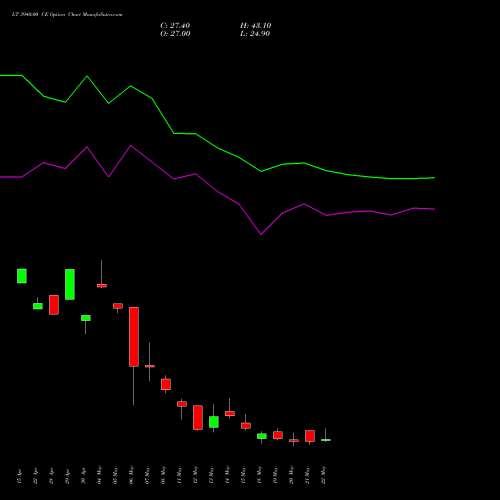Viewport: 500px width, 500px height.
Task: Select the 30 Apr date label
Action: click(83, 476)
